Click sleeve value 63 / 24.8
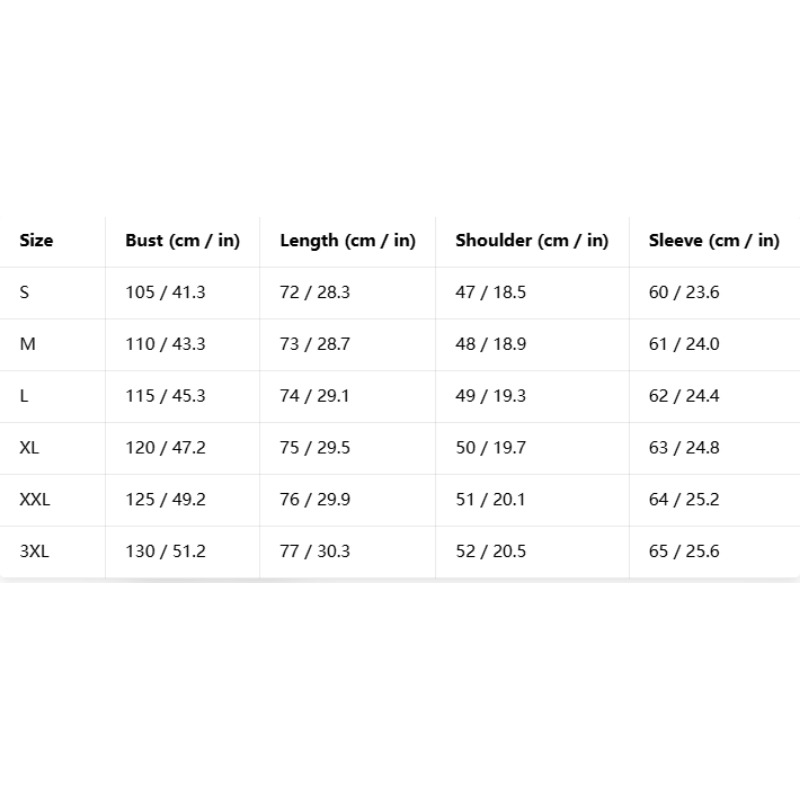The image size is (800, 800). tap(684, 447)
